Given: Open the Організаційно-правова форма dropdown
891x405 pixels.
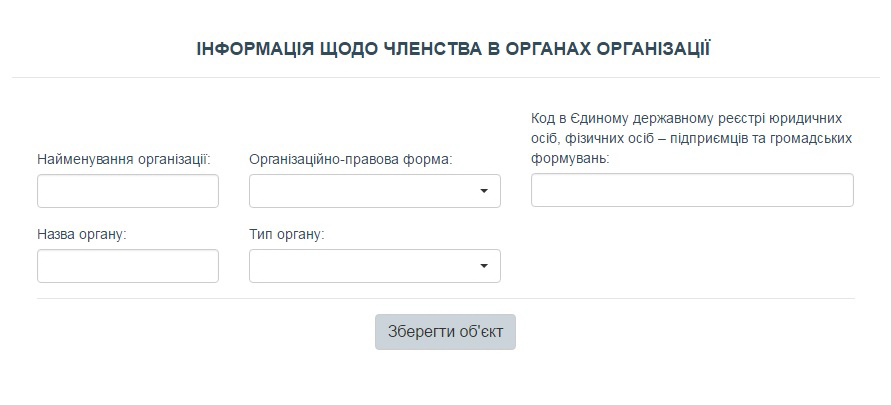Looking at the screenshot, I should click(374, 191).
